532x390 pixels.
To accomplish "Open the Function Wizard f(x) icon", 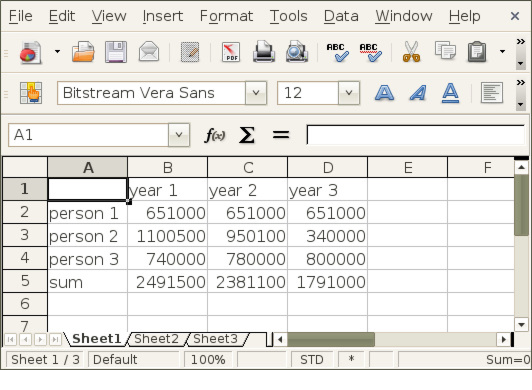I will pos(215,135).
